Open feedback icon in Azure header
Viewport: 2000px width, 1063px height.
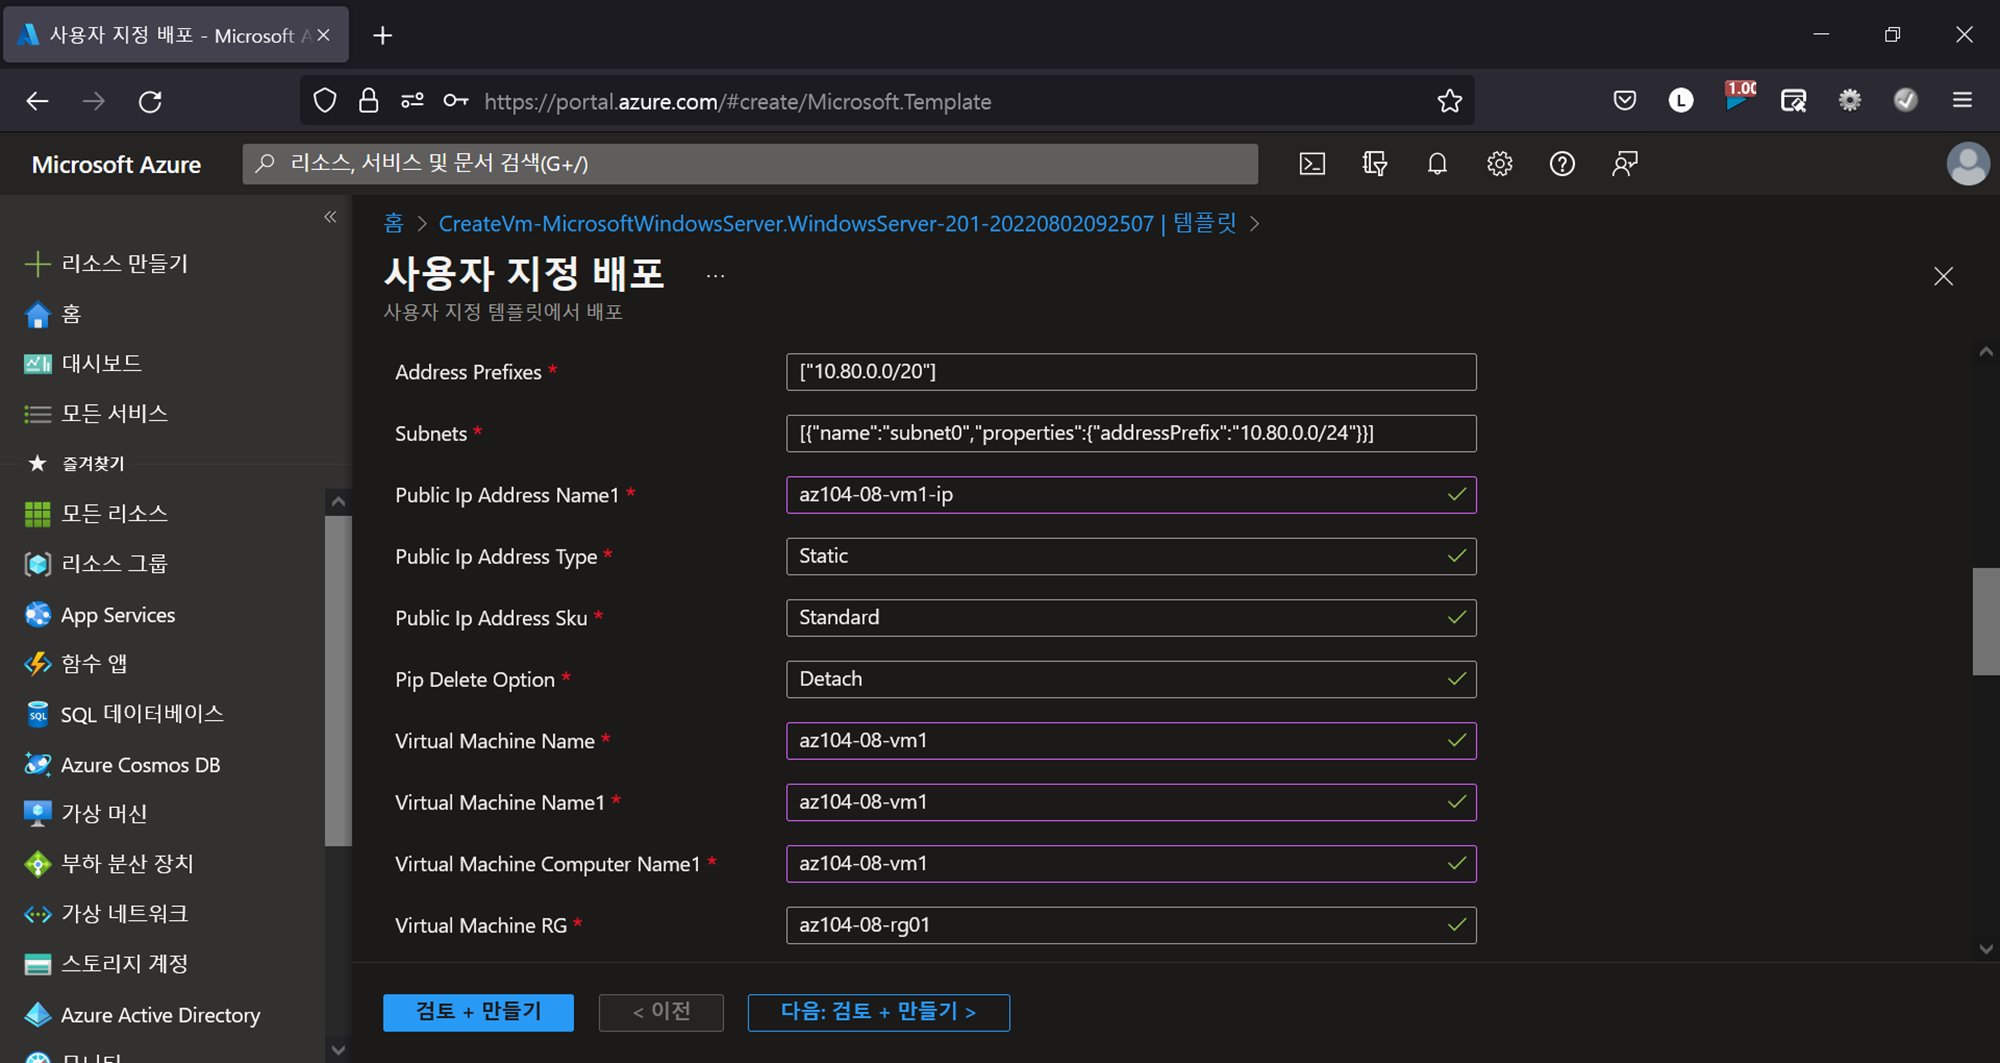pos(1625,164)
